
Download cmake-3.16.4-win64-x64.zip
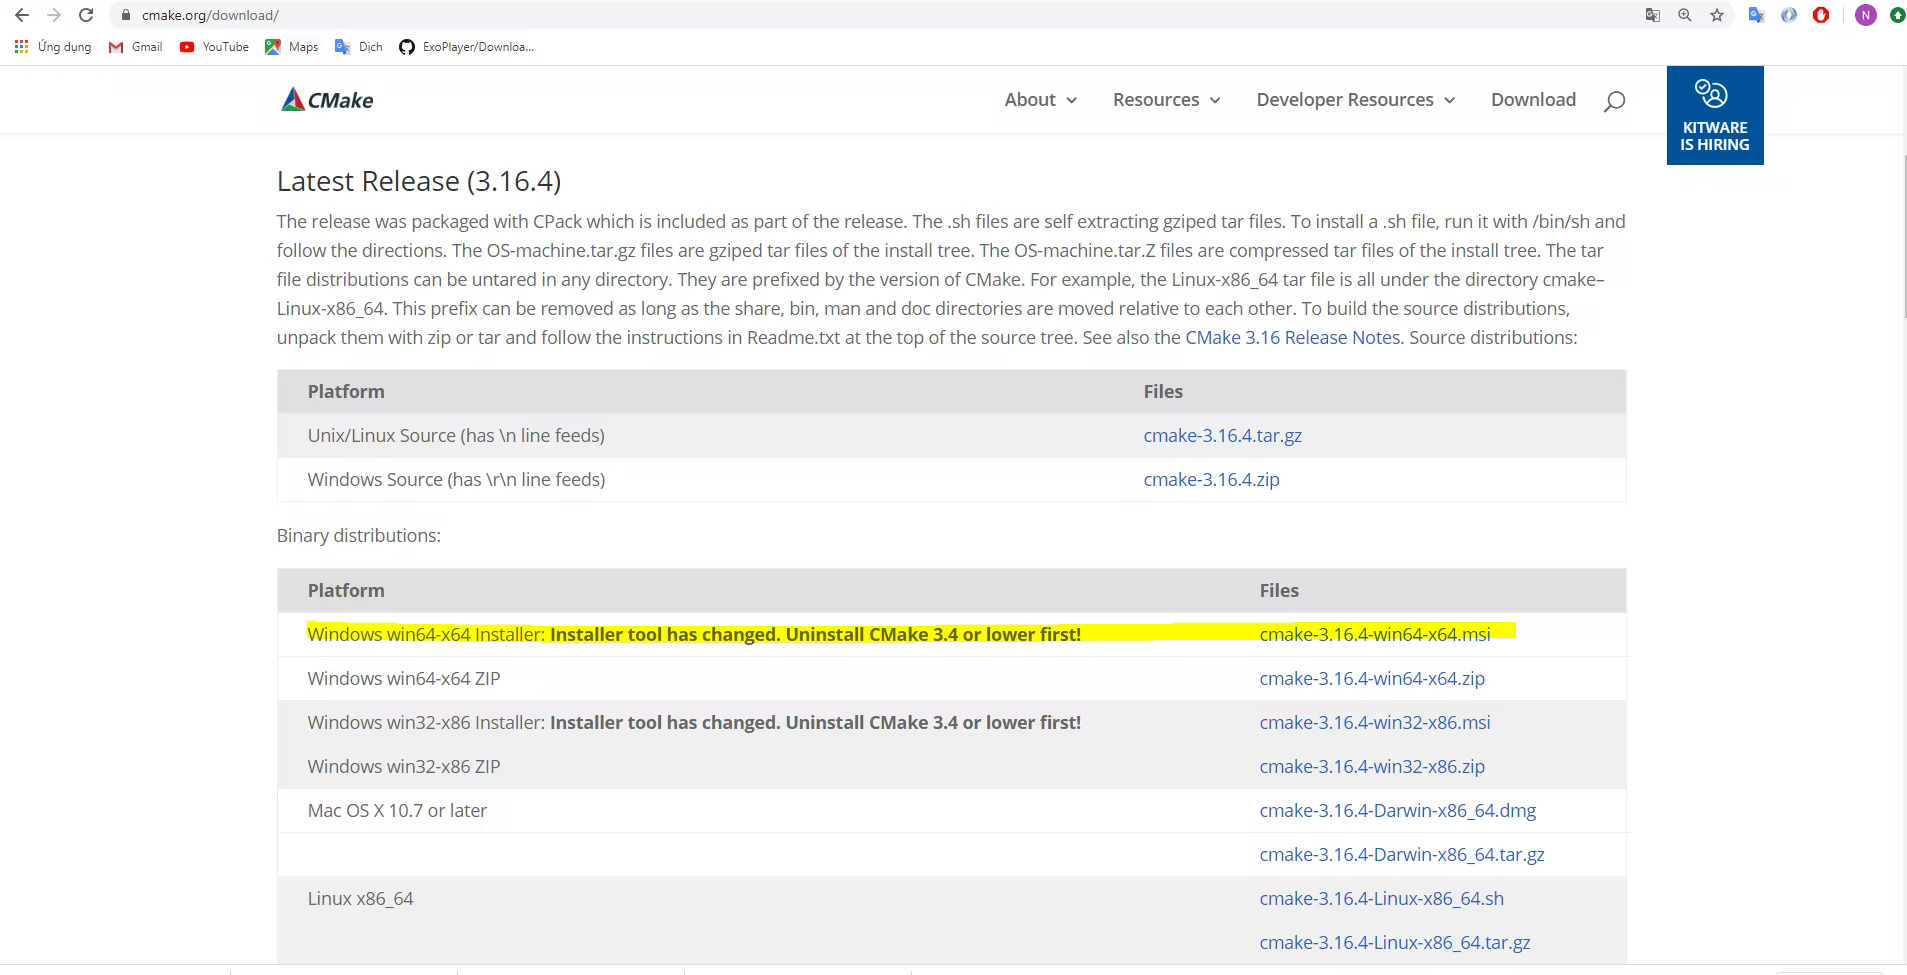click(1372, 678)
